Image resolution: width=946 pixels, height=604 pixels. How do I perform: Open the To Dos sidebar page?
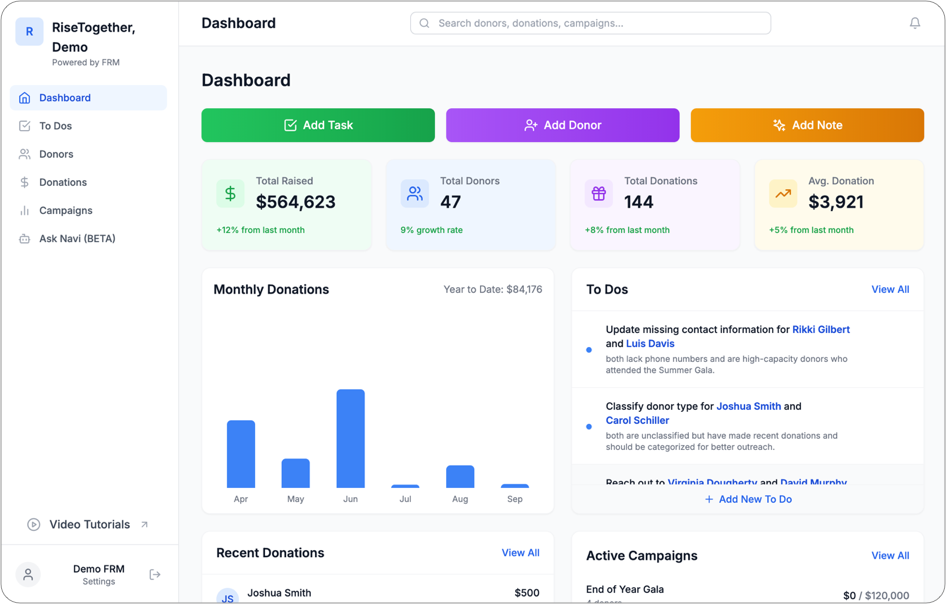coord(55,126)
